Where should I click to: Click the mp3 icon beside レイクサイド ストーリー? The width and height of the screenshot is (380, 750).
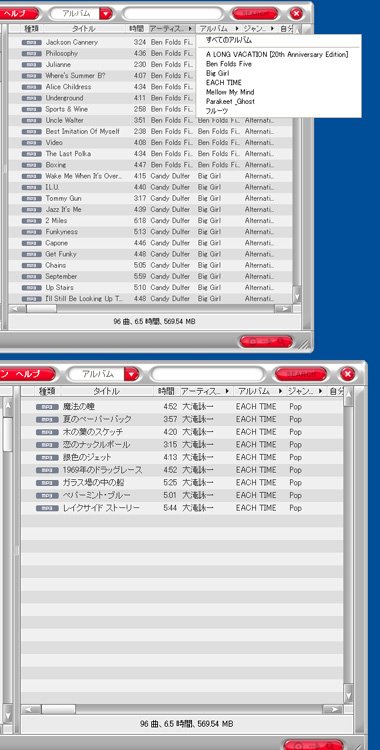click(x=47, y=508)
